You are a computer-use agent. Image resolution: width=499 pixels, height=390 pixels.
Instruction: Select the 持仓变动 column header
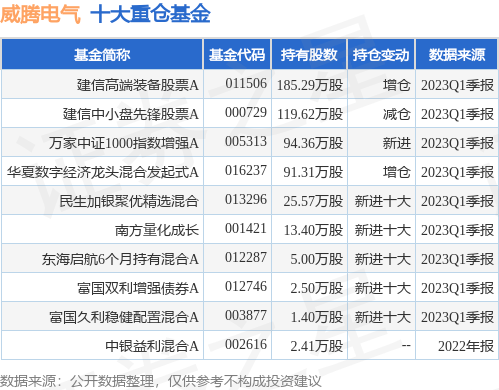(x=381, y=55)
